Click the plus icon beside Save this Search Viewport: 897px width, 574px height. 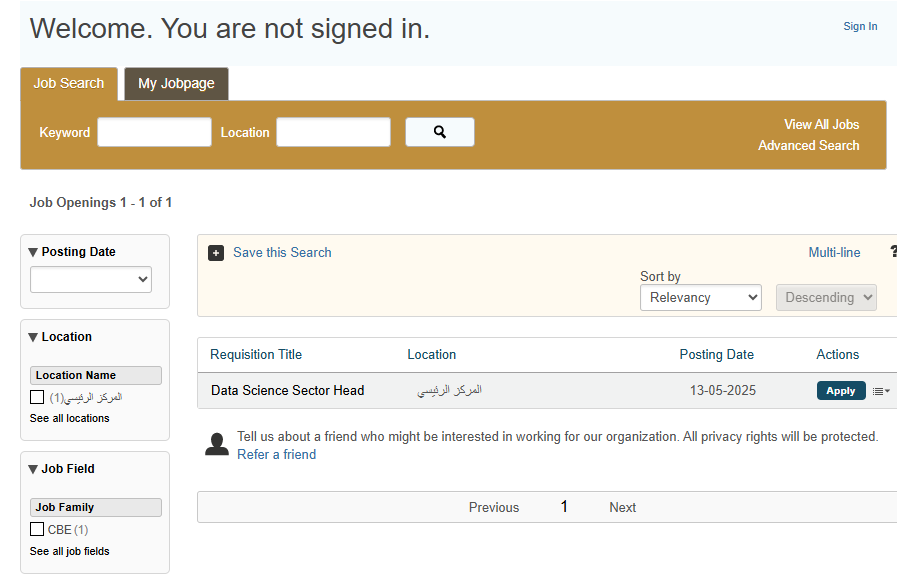216,253
